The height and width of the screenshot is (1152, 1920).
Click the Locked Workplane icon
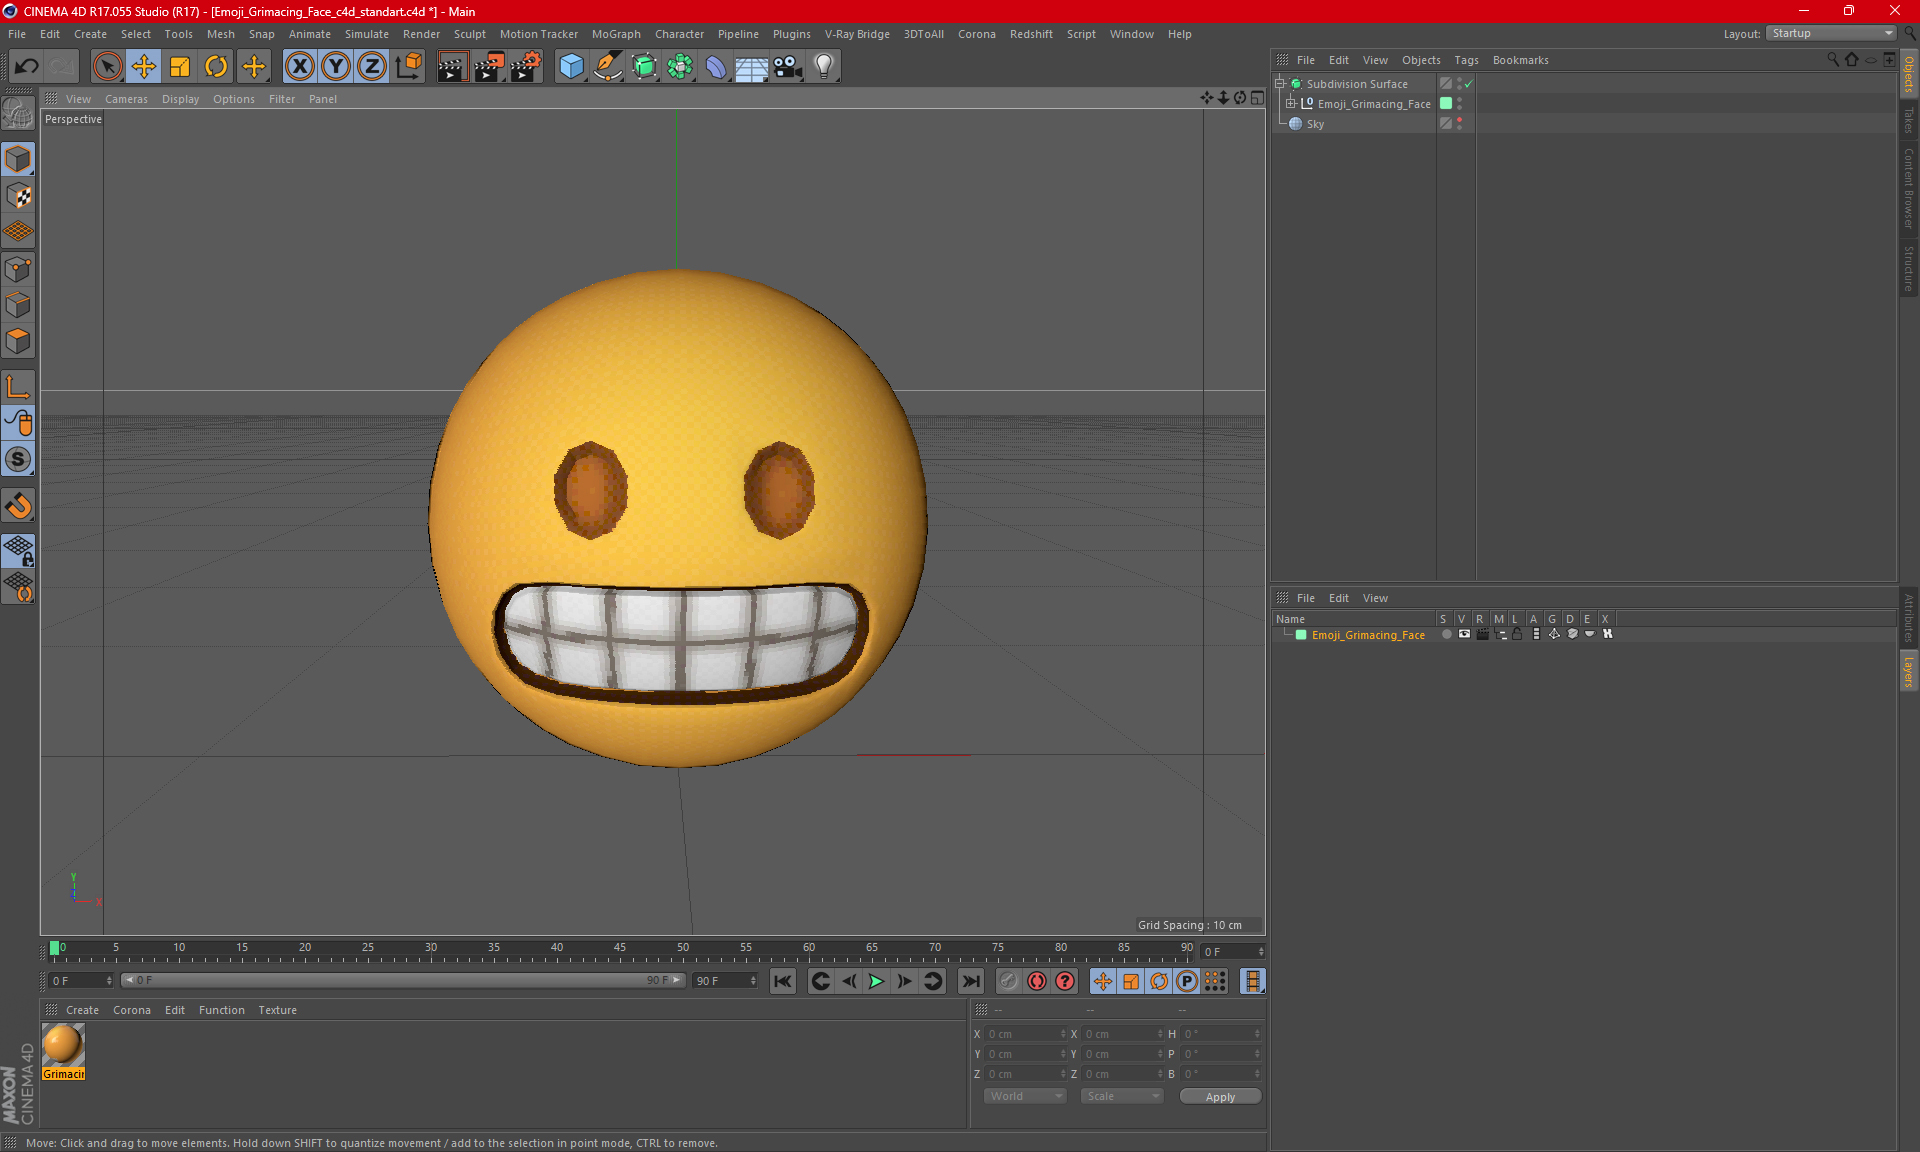click(x=18, y=550)
